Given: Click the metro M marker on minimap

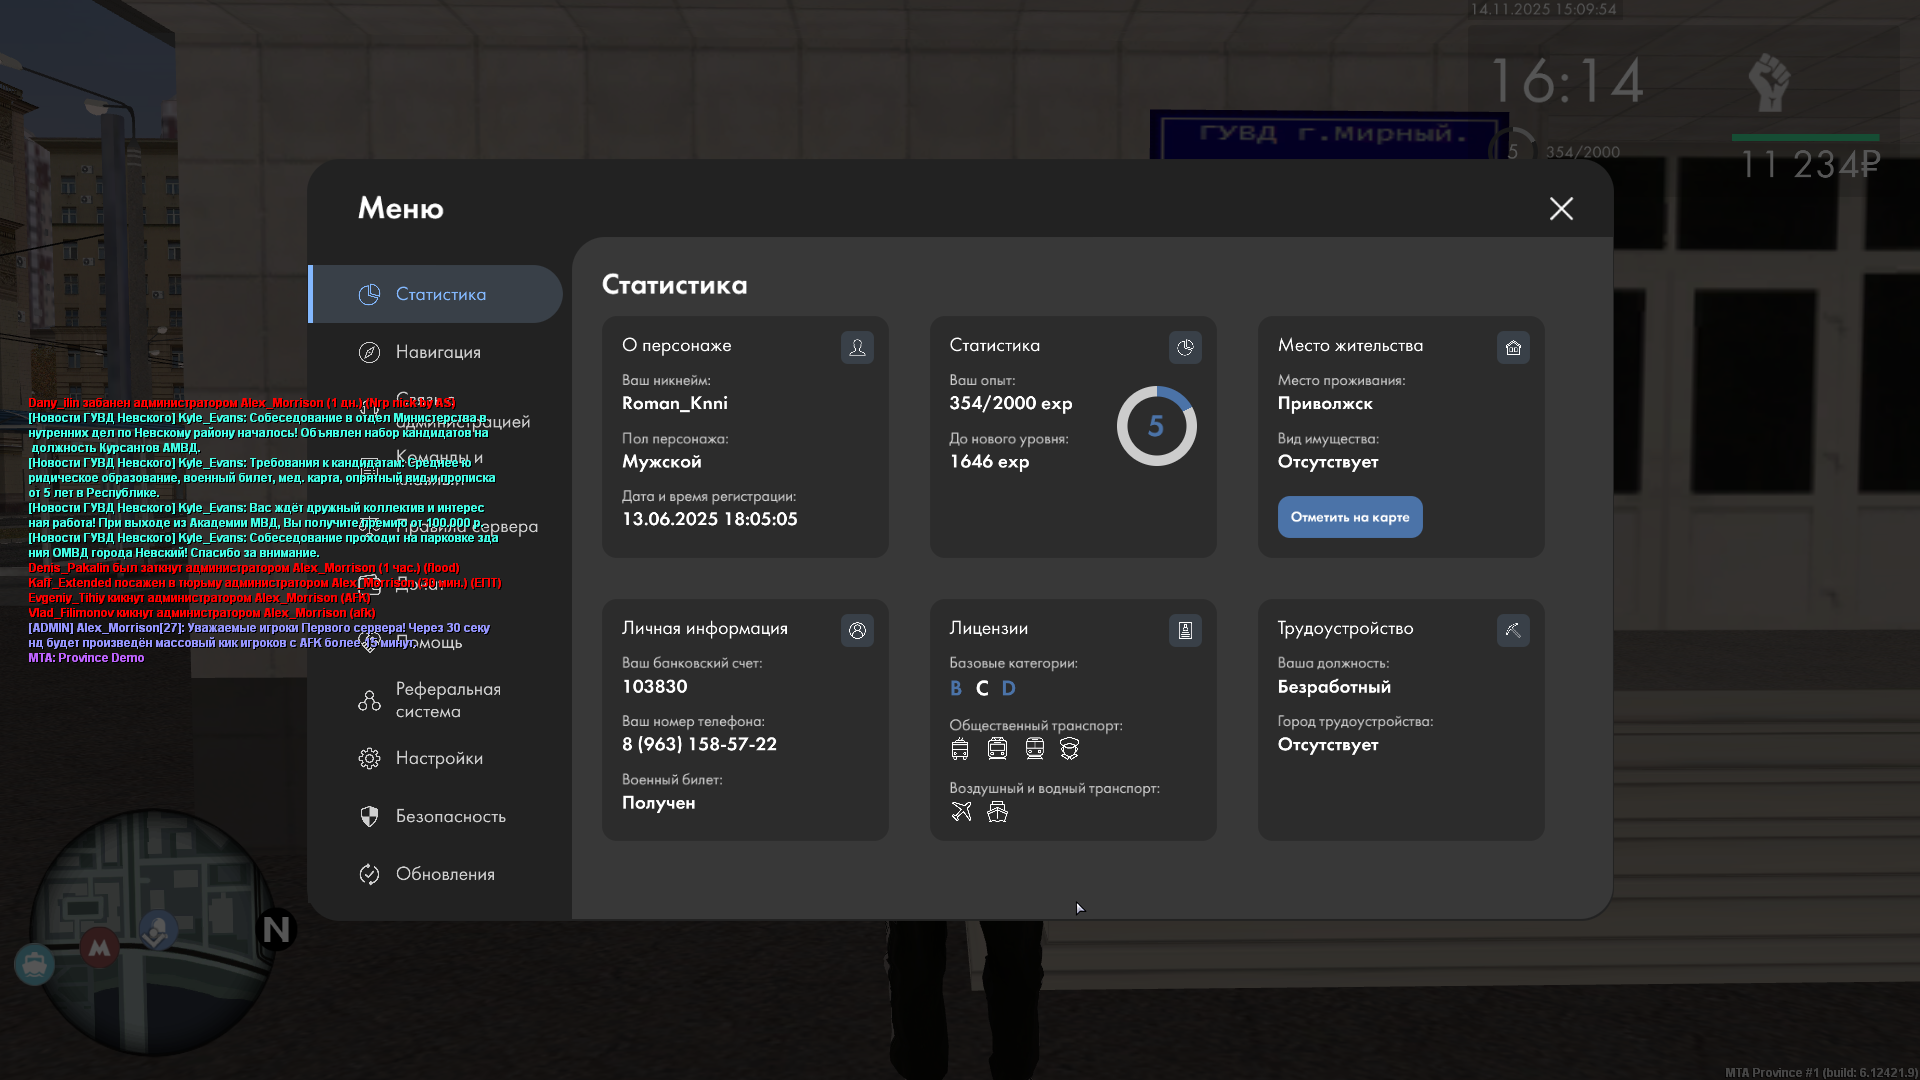Looking at the screenshot, I should (99, 947).
